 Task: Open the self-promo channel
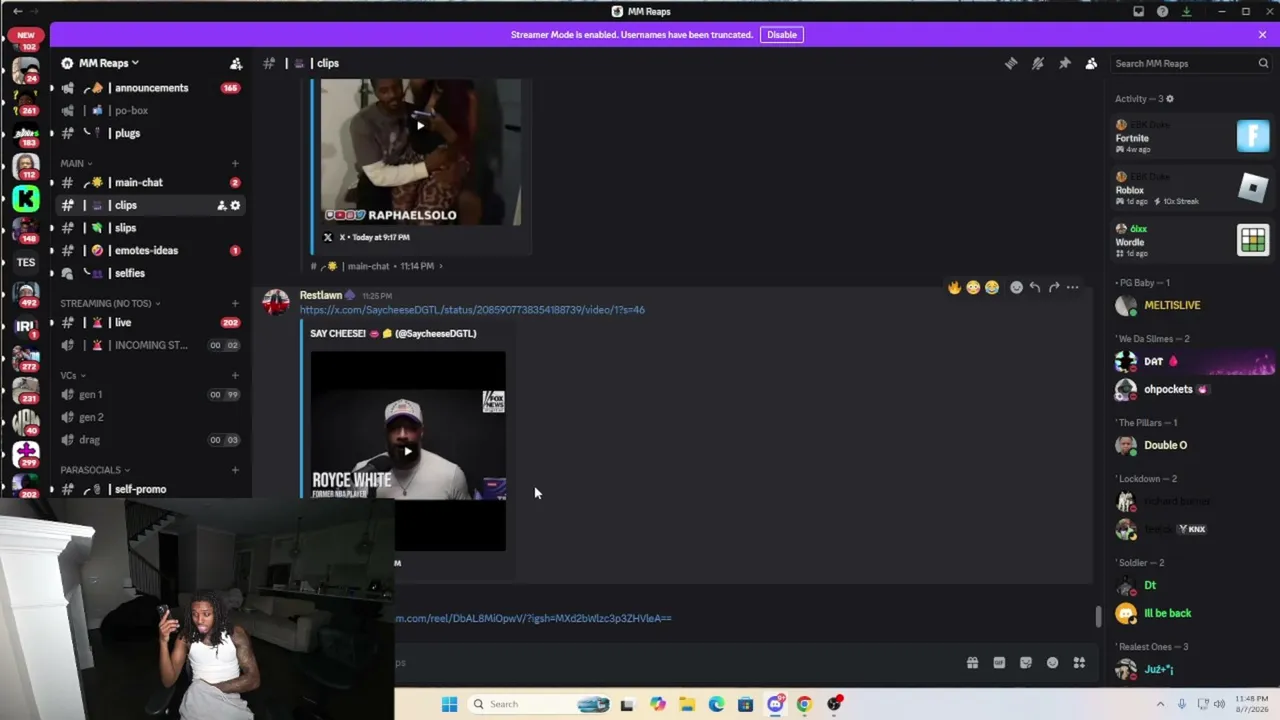(150, 489)
